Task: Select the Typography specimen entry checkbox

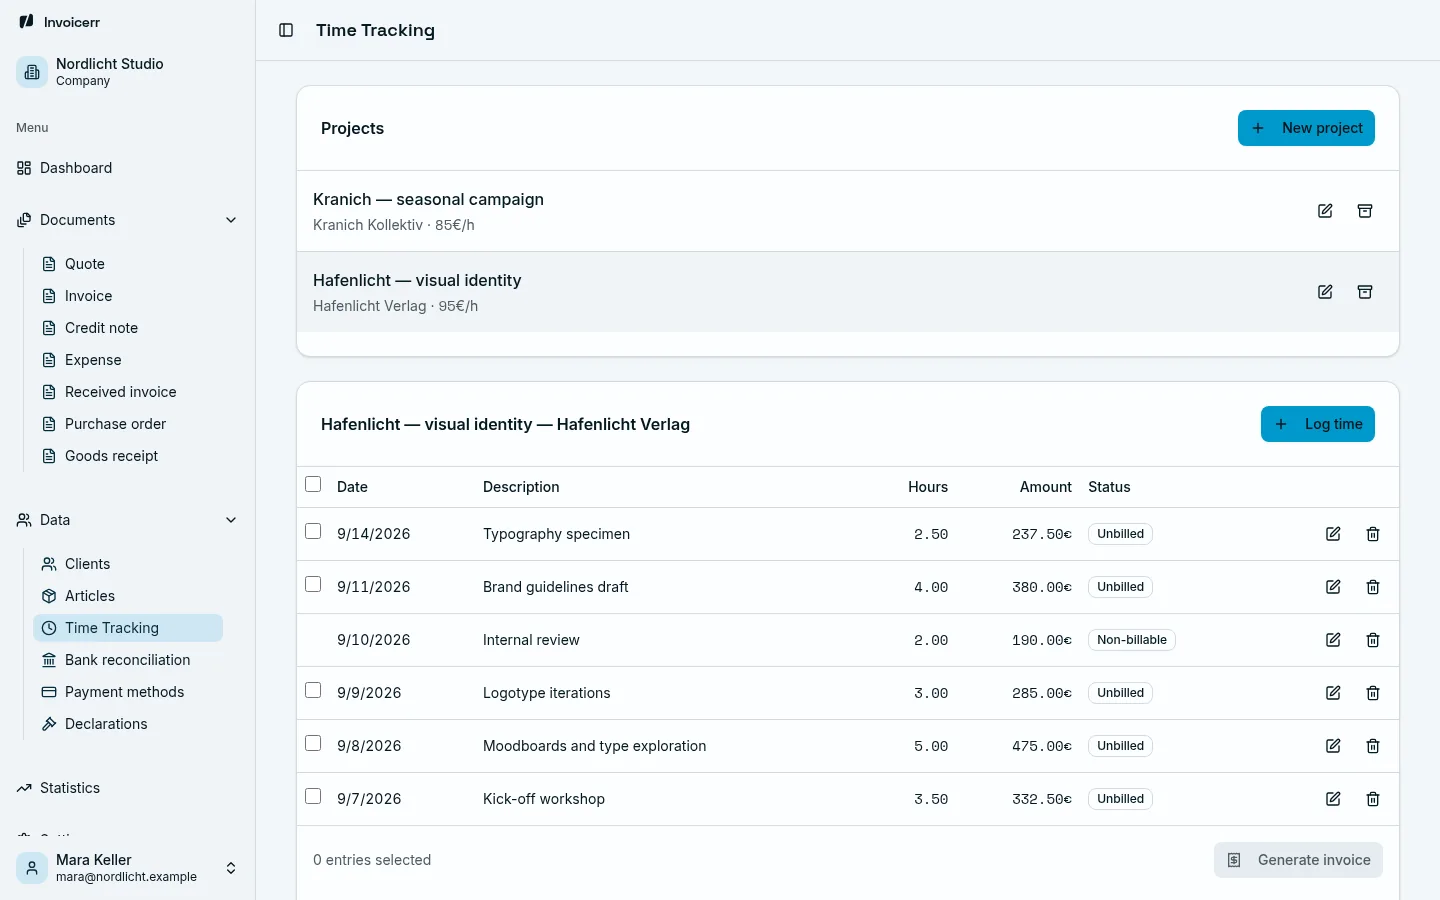Action: tap(313, 531)
